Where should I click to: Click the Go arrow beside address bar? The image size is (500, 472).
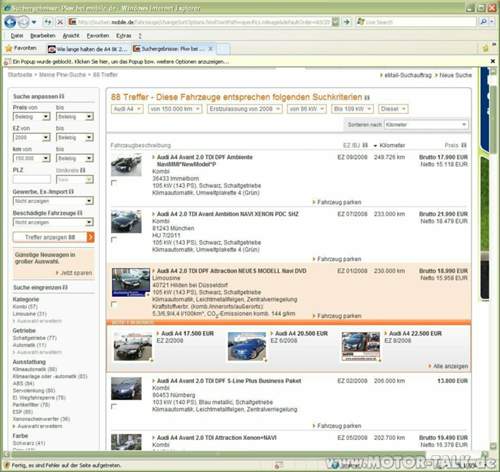[347, 22]
